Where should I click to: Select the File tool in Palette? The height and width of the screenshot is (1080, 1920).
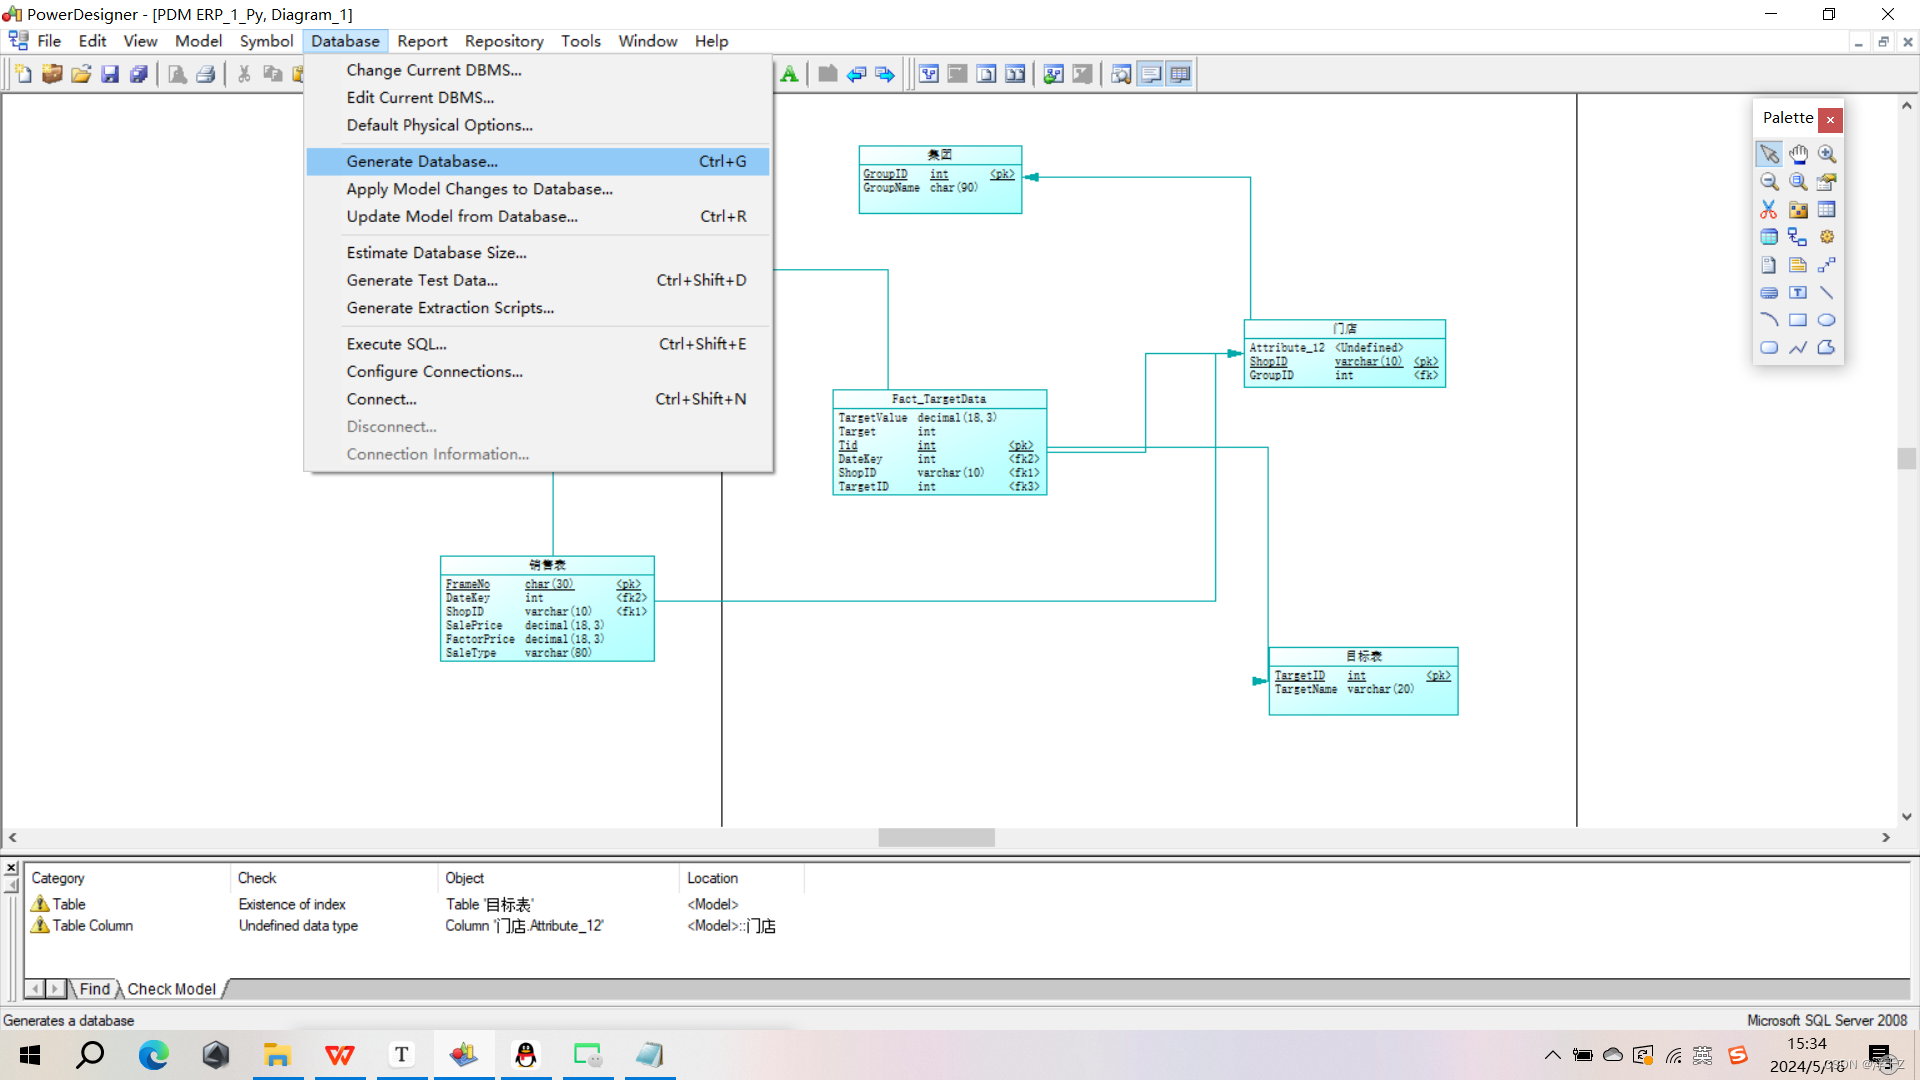1769,265
